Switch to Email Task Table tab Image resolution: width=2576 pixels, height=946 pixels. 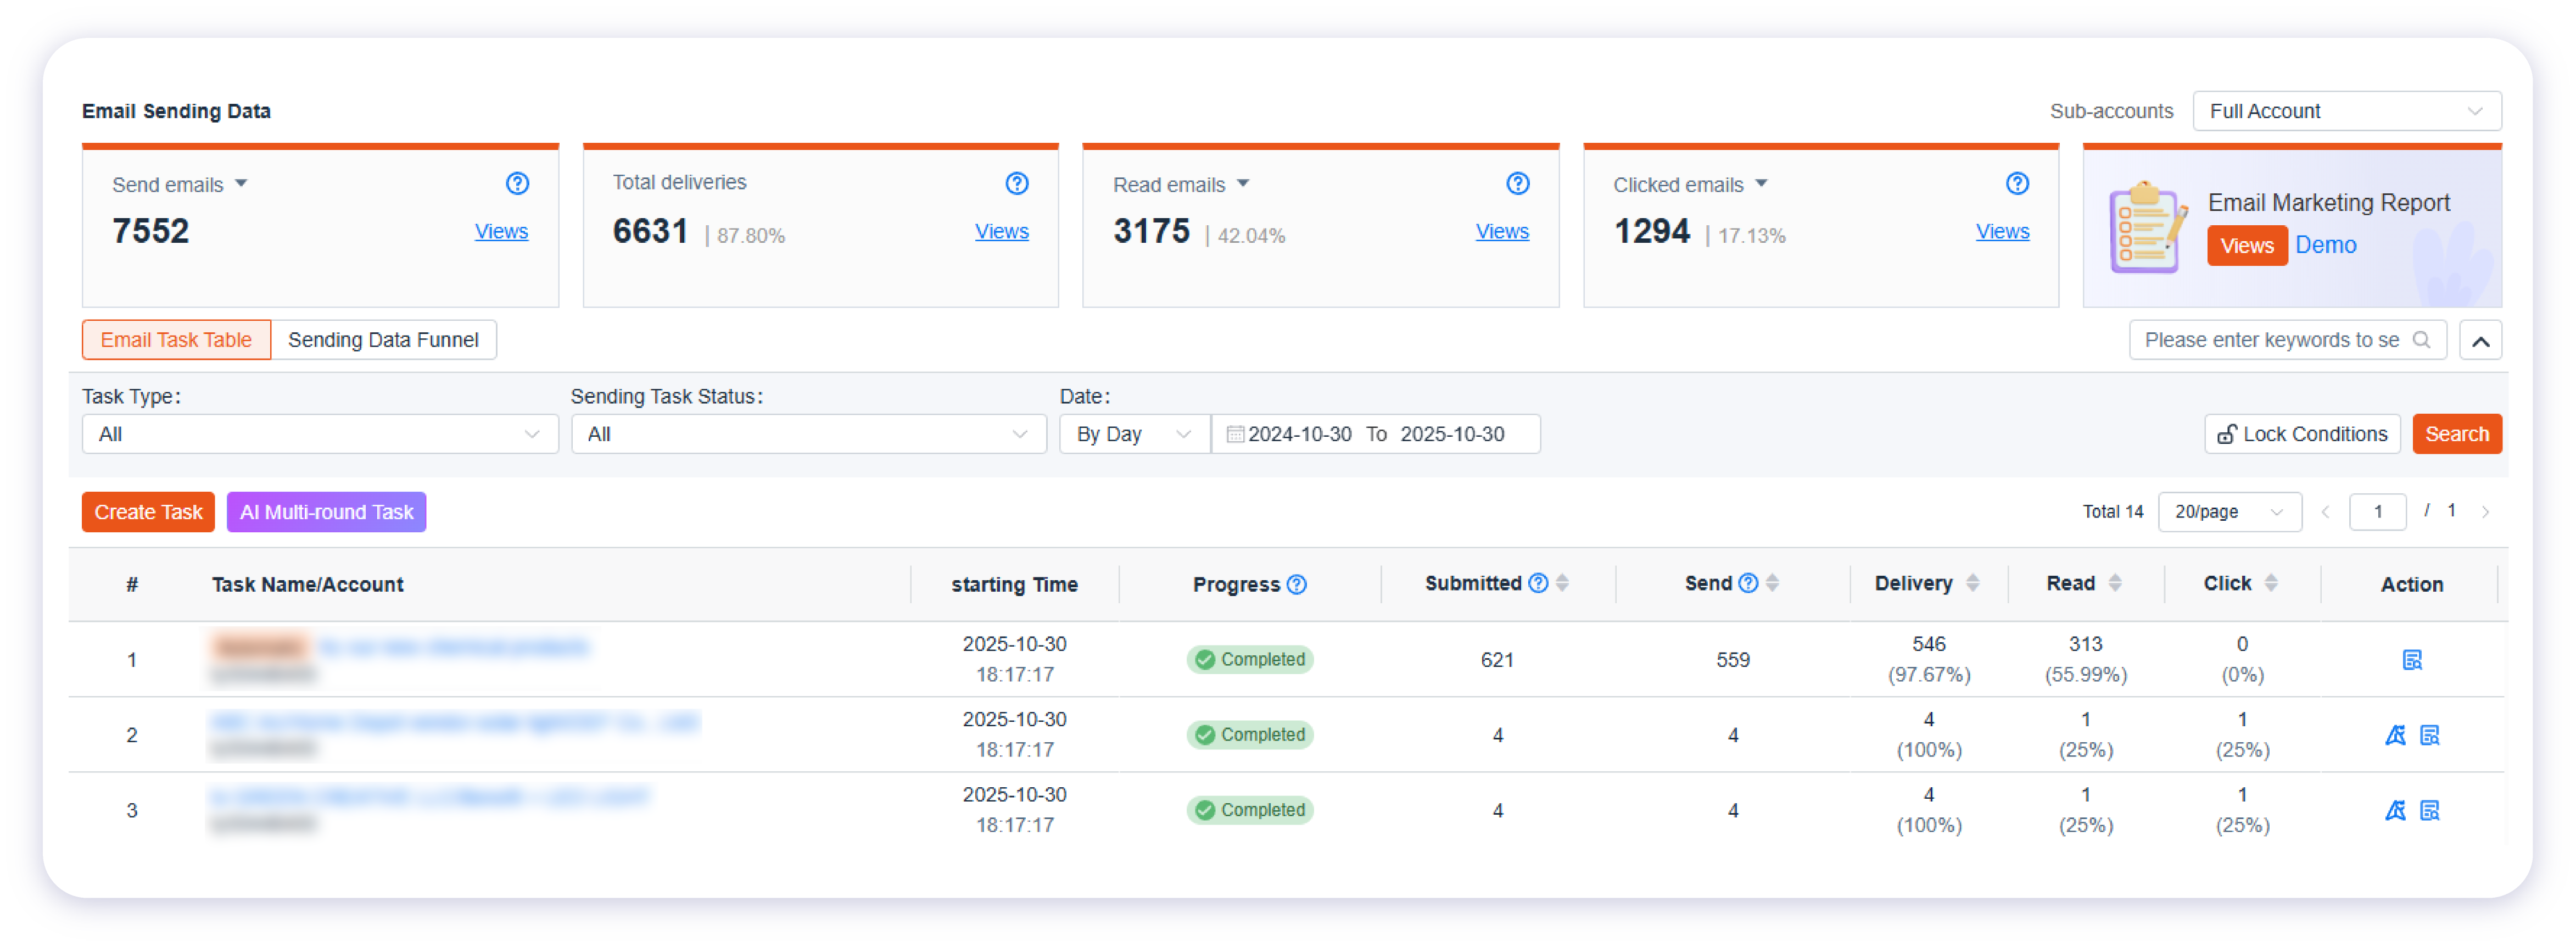[176, 340]
